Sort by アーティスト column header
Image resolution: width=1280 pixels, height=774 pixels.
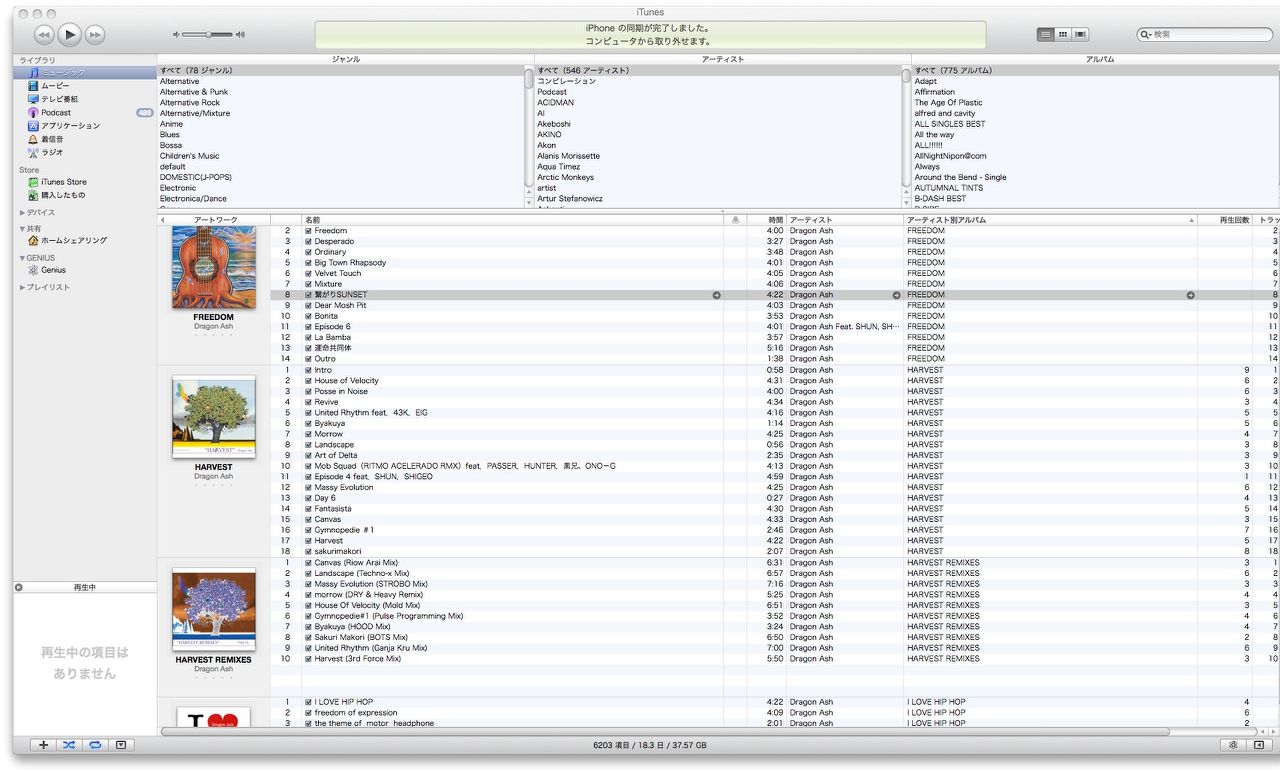(845, 219)
